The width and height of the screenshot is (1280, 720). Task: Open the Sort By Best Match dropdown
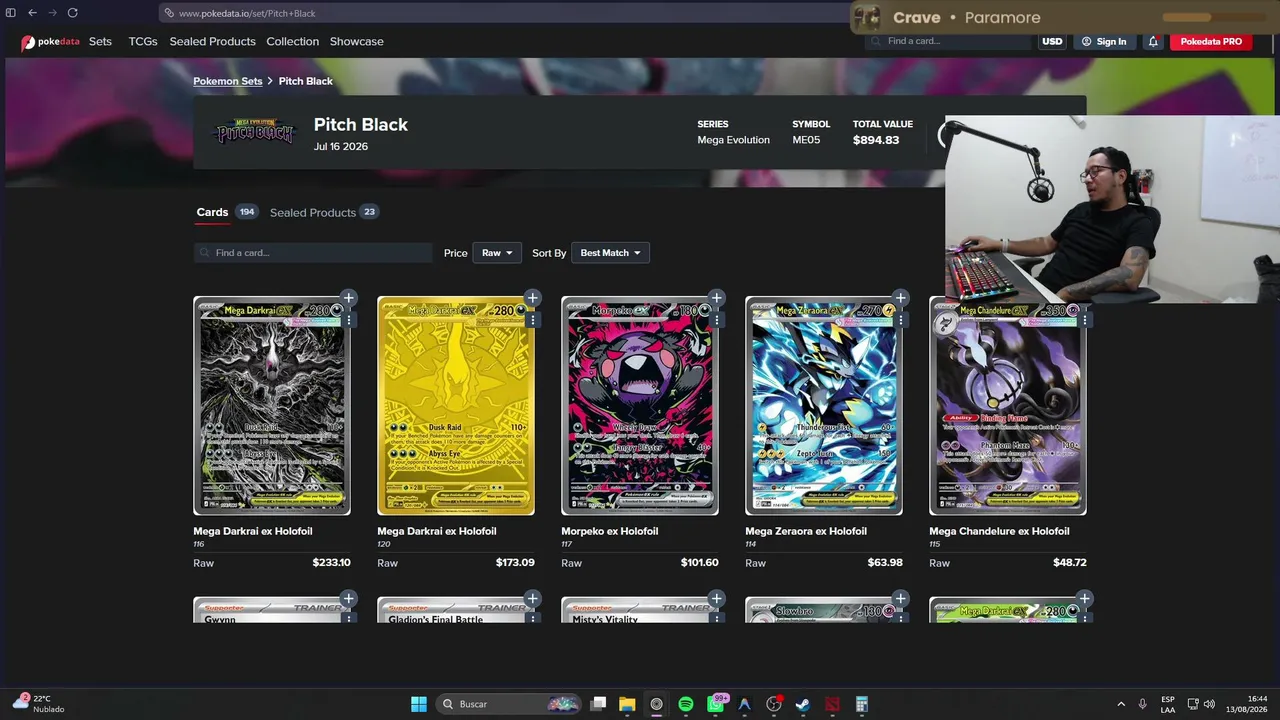coord(610,253)
